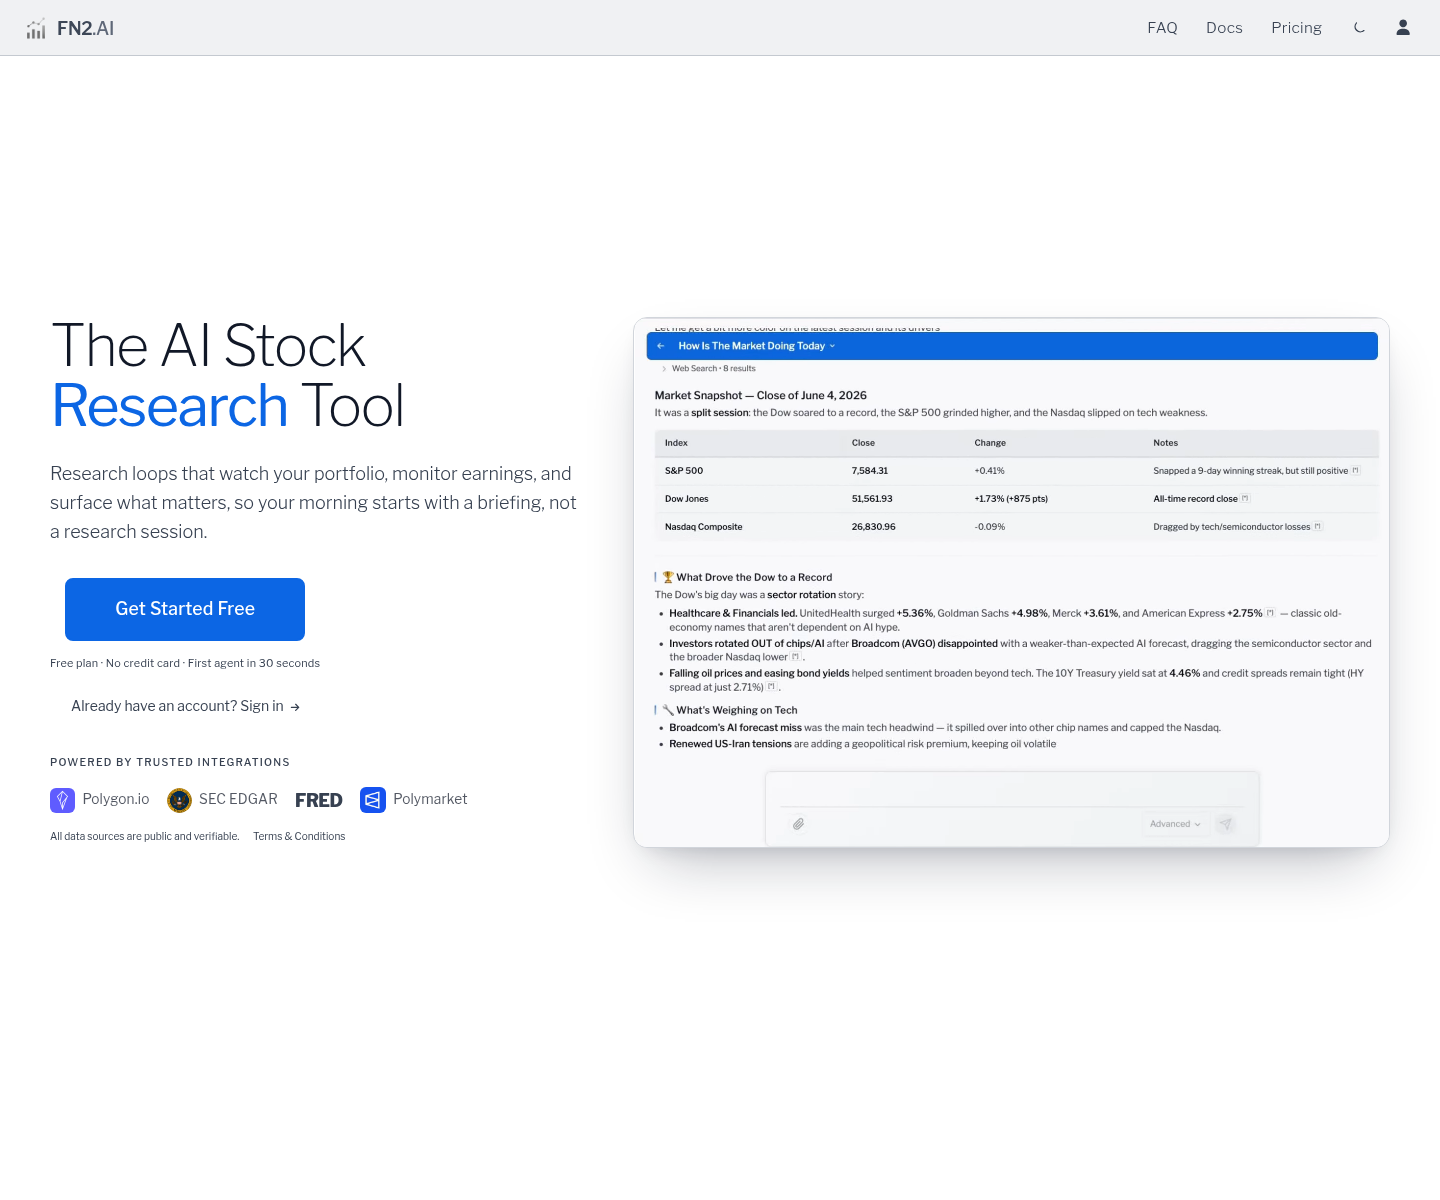
Task: Click the close value '51,561.93'
Action: click(x=872, y=498)
